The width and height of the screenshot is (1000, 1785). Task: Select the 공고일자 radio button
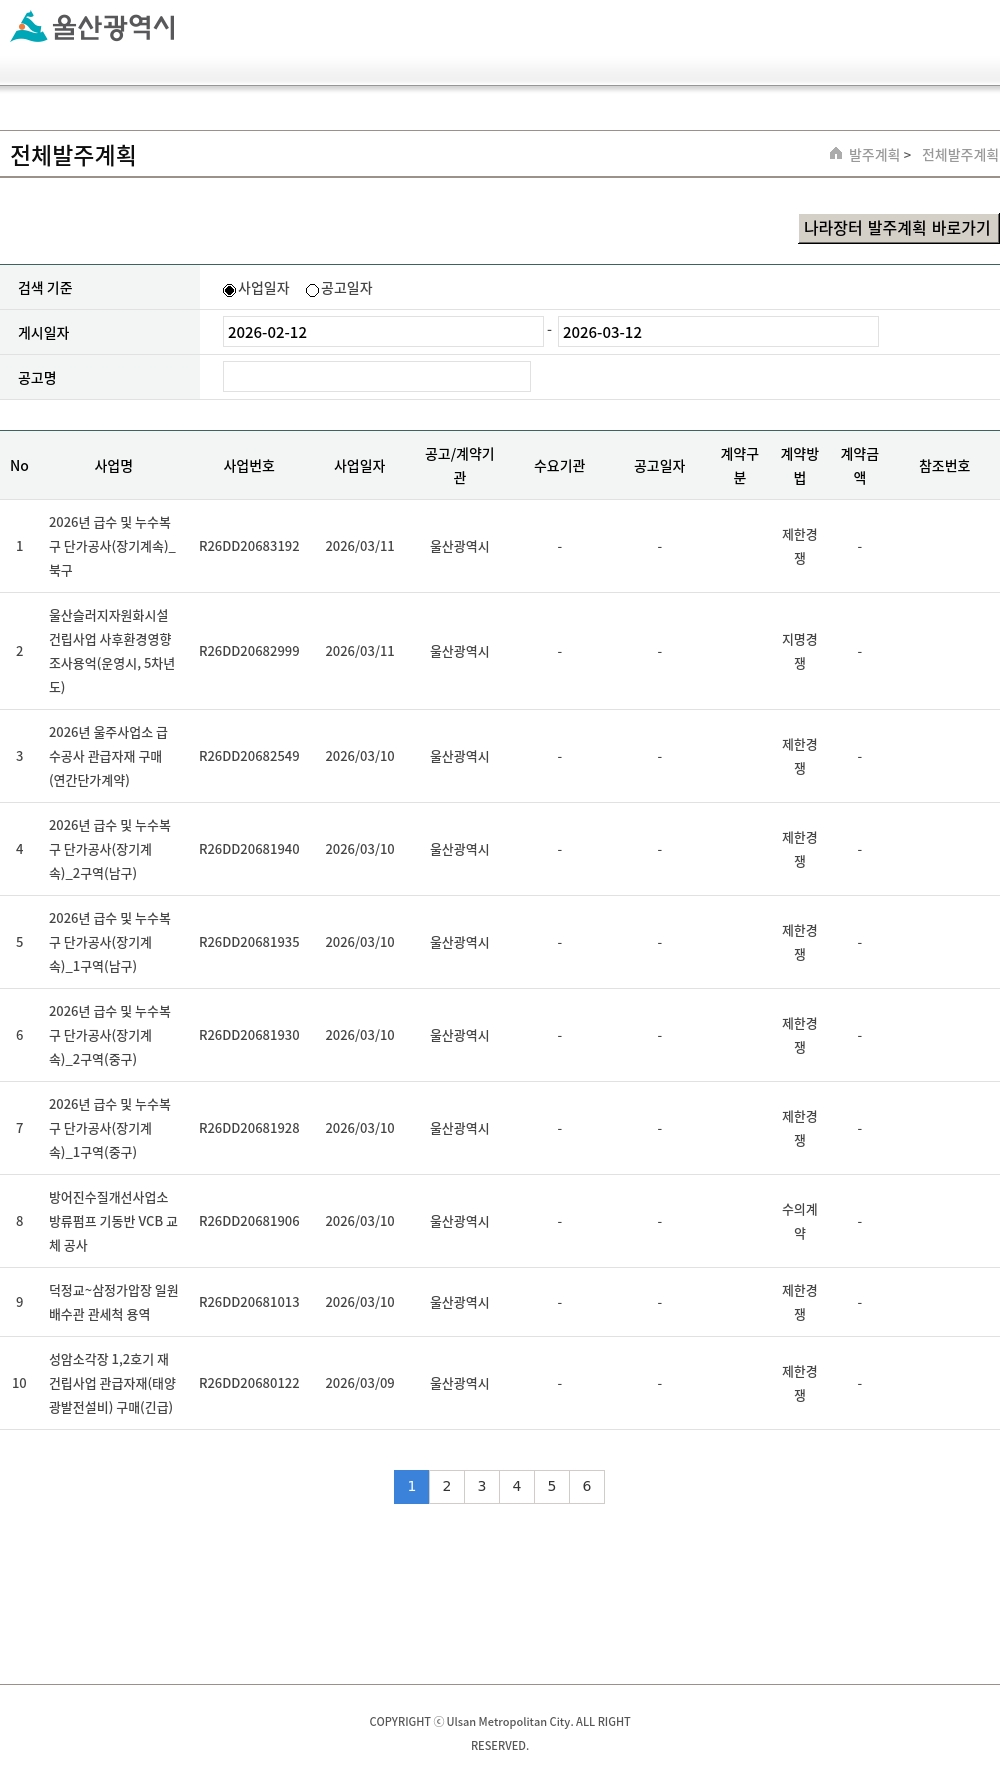pos(312,290)
